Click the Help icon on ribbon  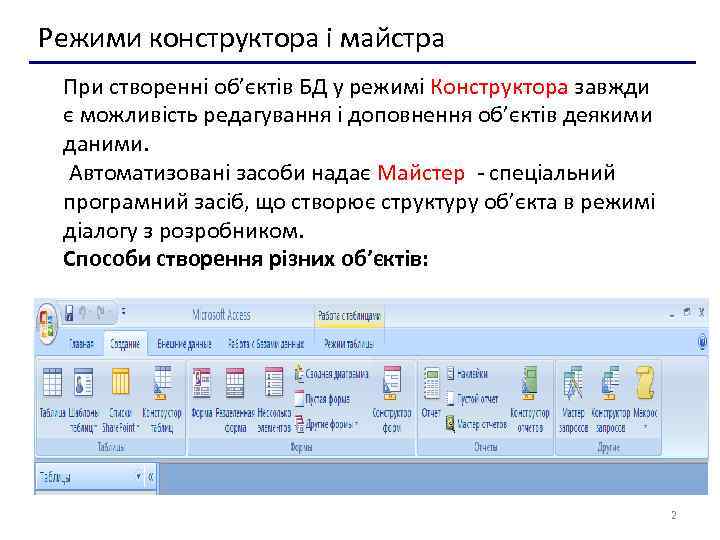(x=701, y=343)
